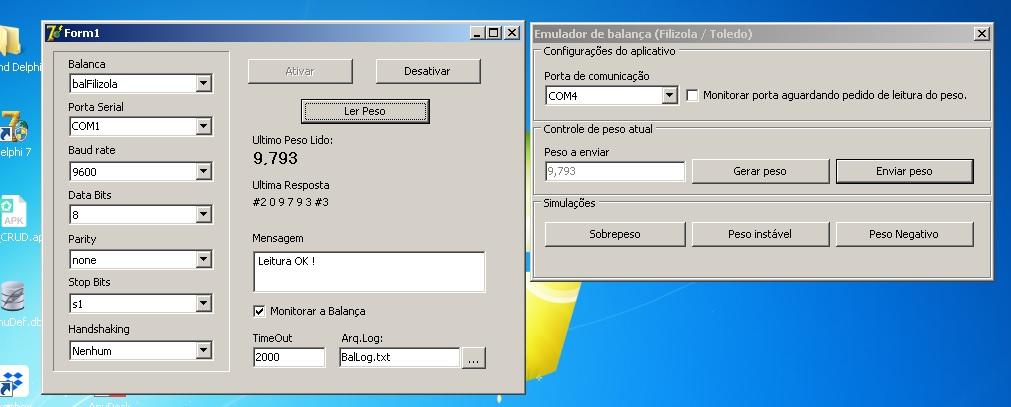
Task: Select the folder icon on the desktop
Action: [x=9, y=41]
